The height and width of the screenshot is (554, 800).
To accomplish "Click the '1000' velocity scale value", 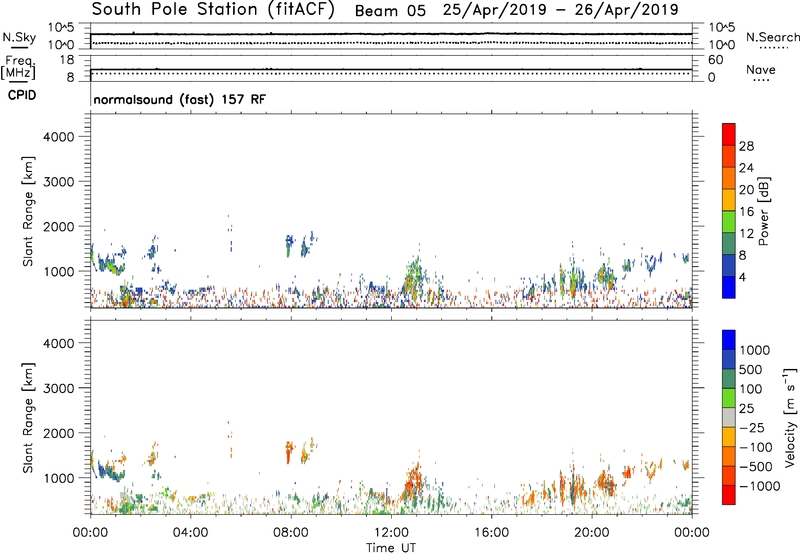I will tap(755, 350).
